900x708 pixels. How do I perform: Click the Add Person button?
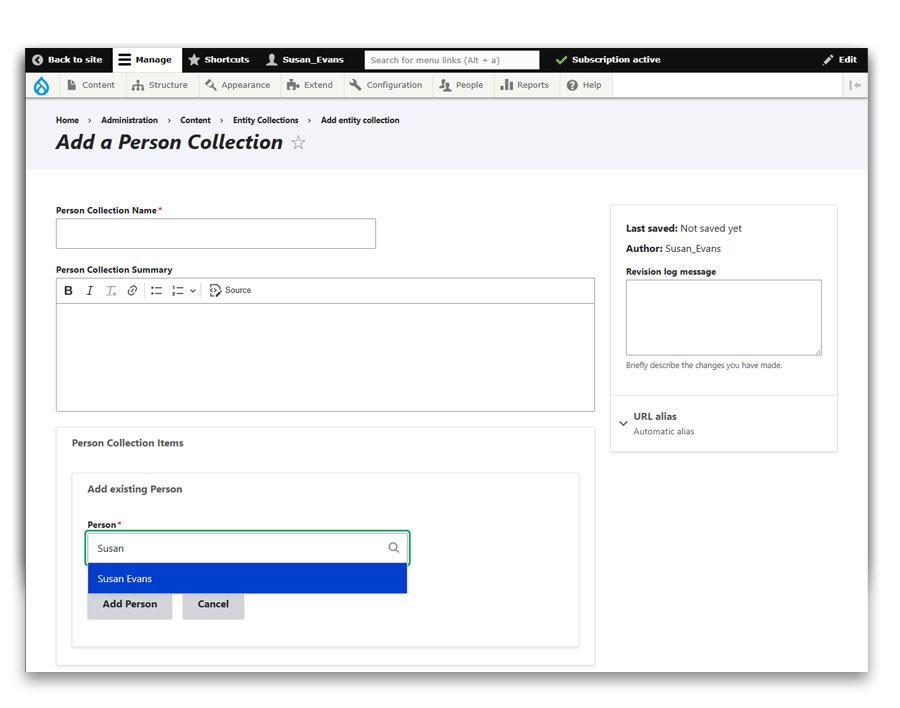coord(129,605)
